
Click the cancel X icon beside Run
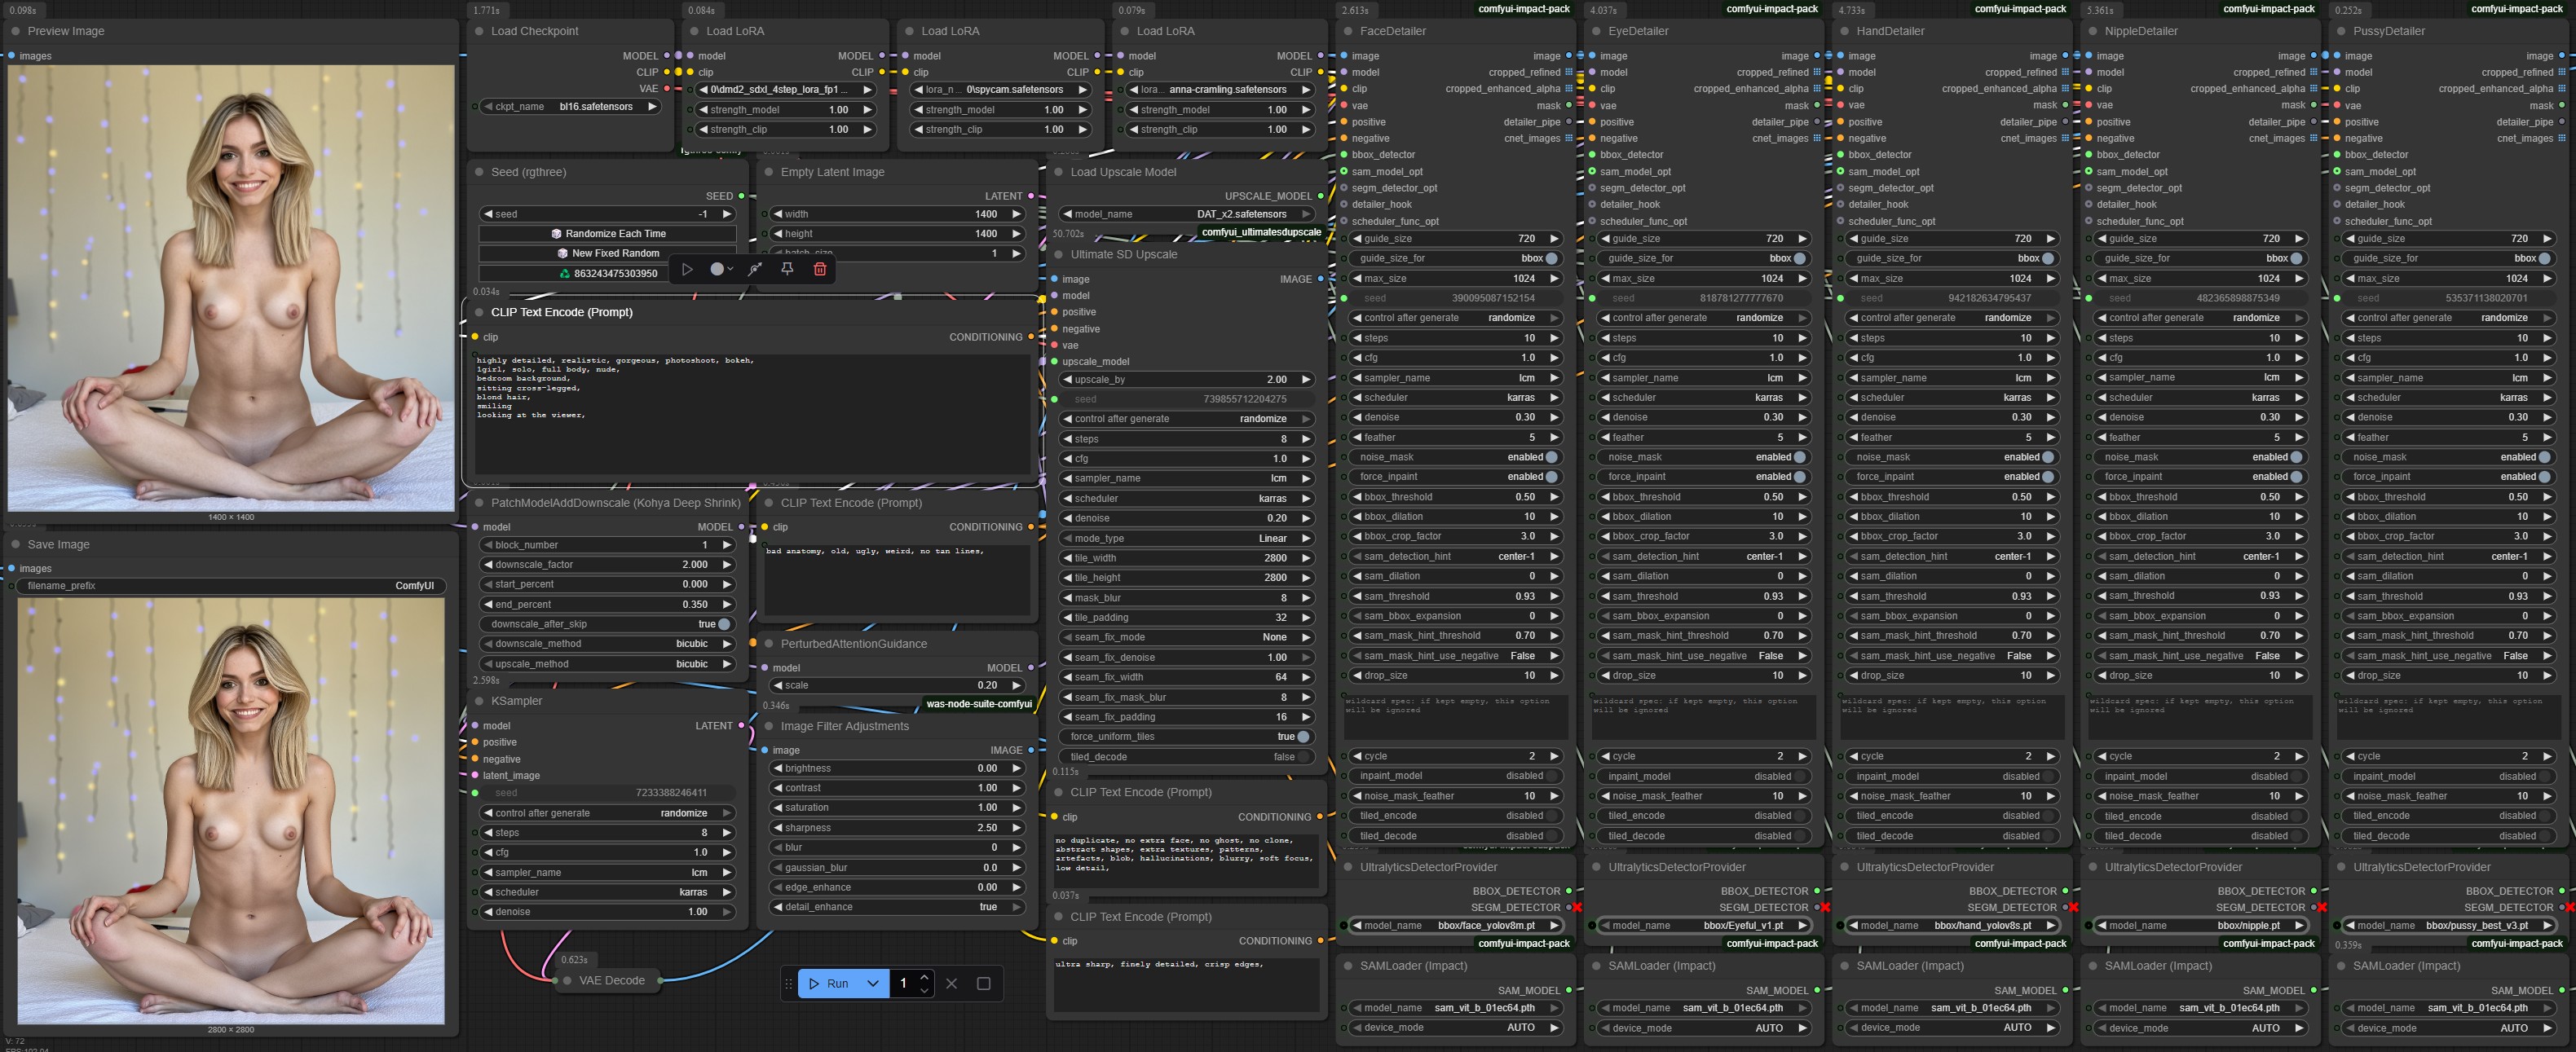(951, 983)
